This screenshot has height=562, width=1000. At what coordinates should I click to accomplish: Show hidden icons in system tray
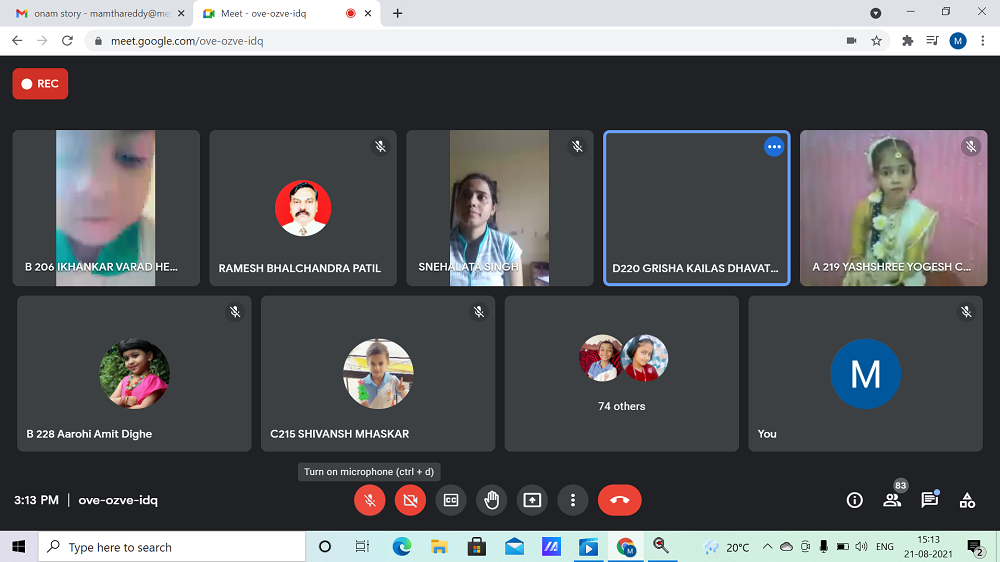pyautogui.click(x=767, y=547)
